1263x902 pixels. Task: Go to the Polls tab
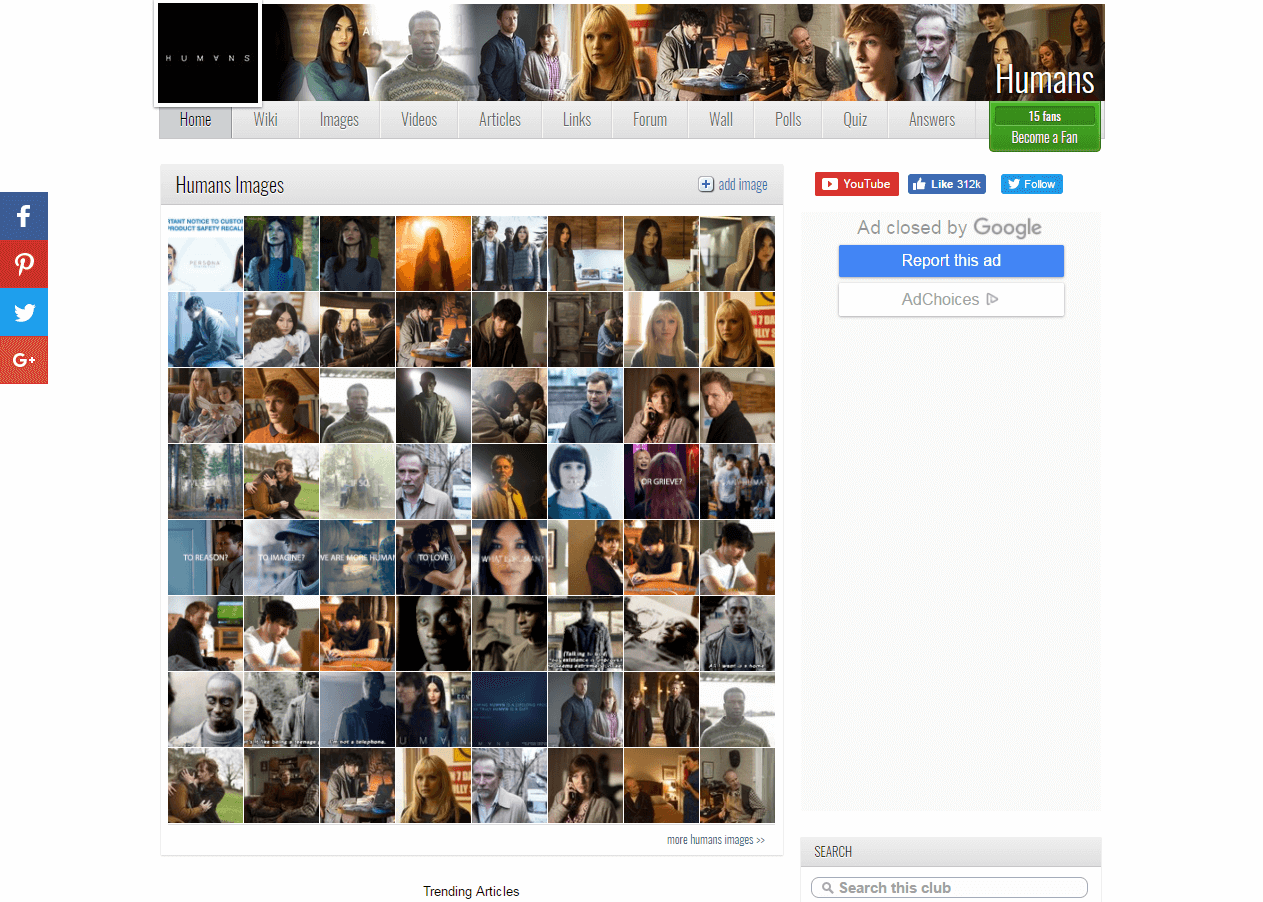pos(788,120)
